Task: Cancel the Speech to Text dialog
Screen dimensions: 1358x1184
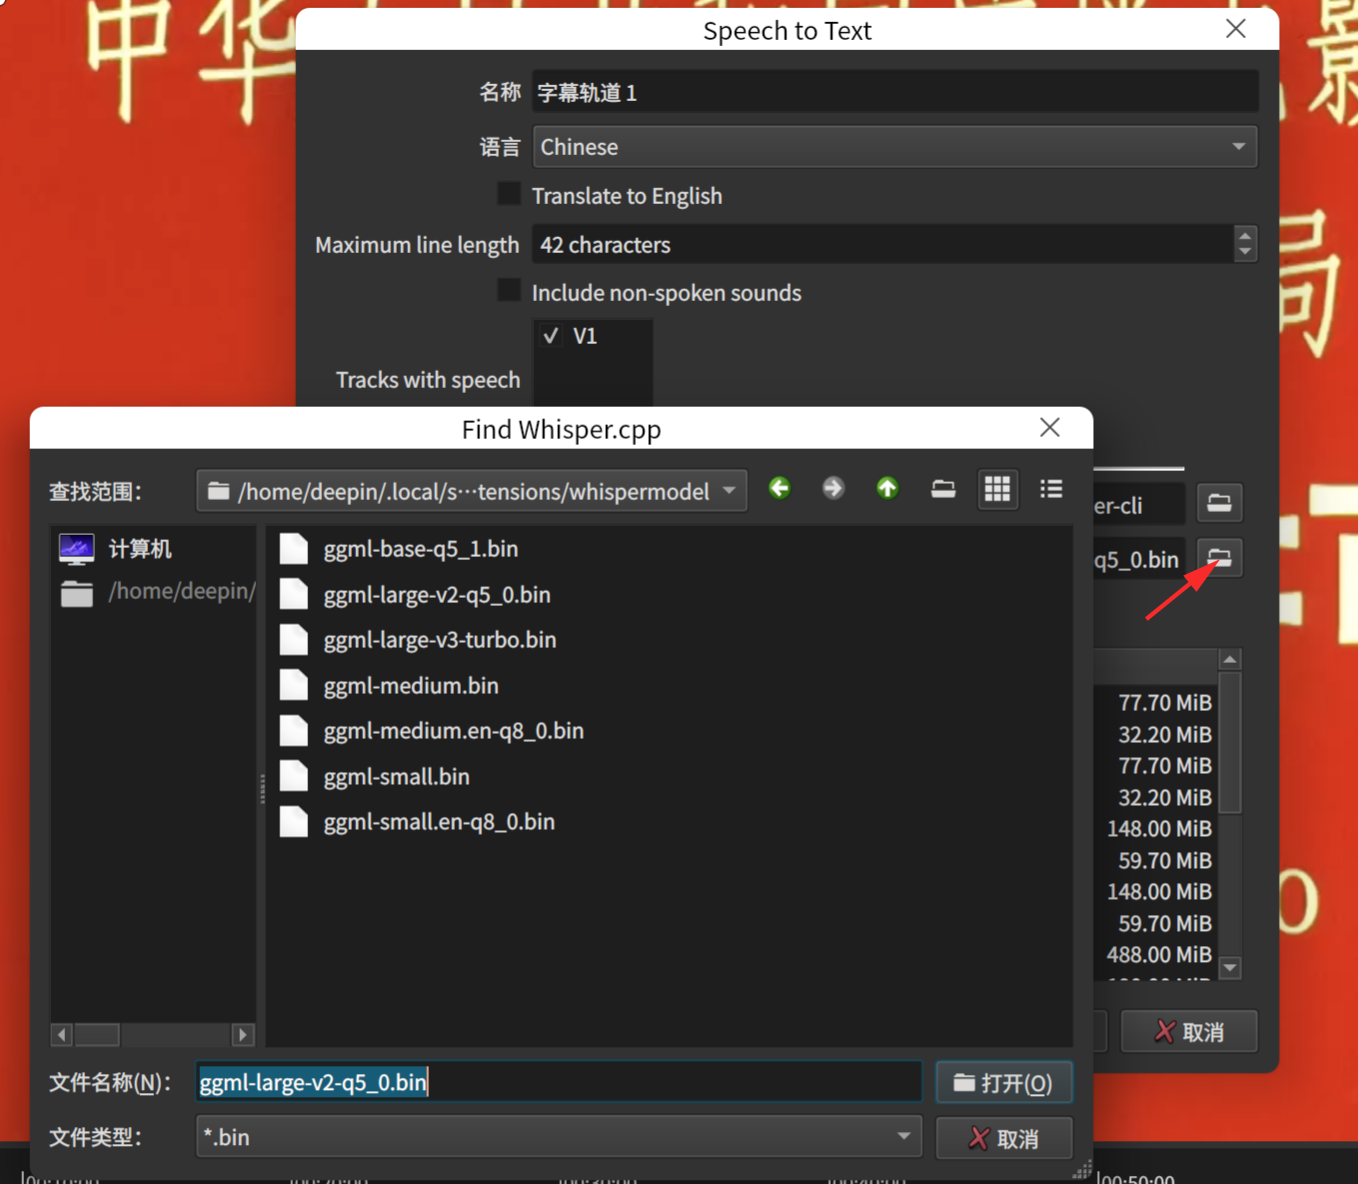Action: pyautogui.click(x=1189, y=1031)
